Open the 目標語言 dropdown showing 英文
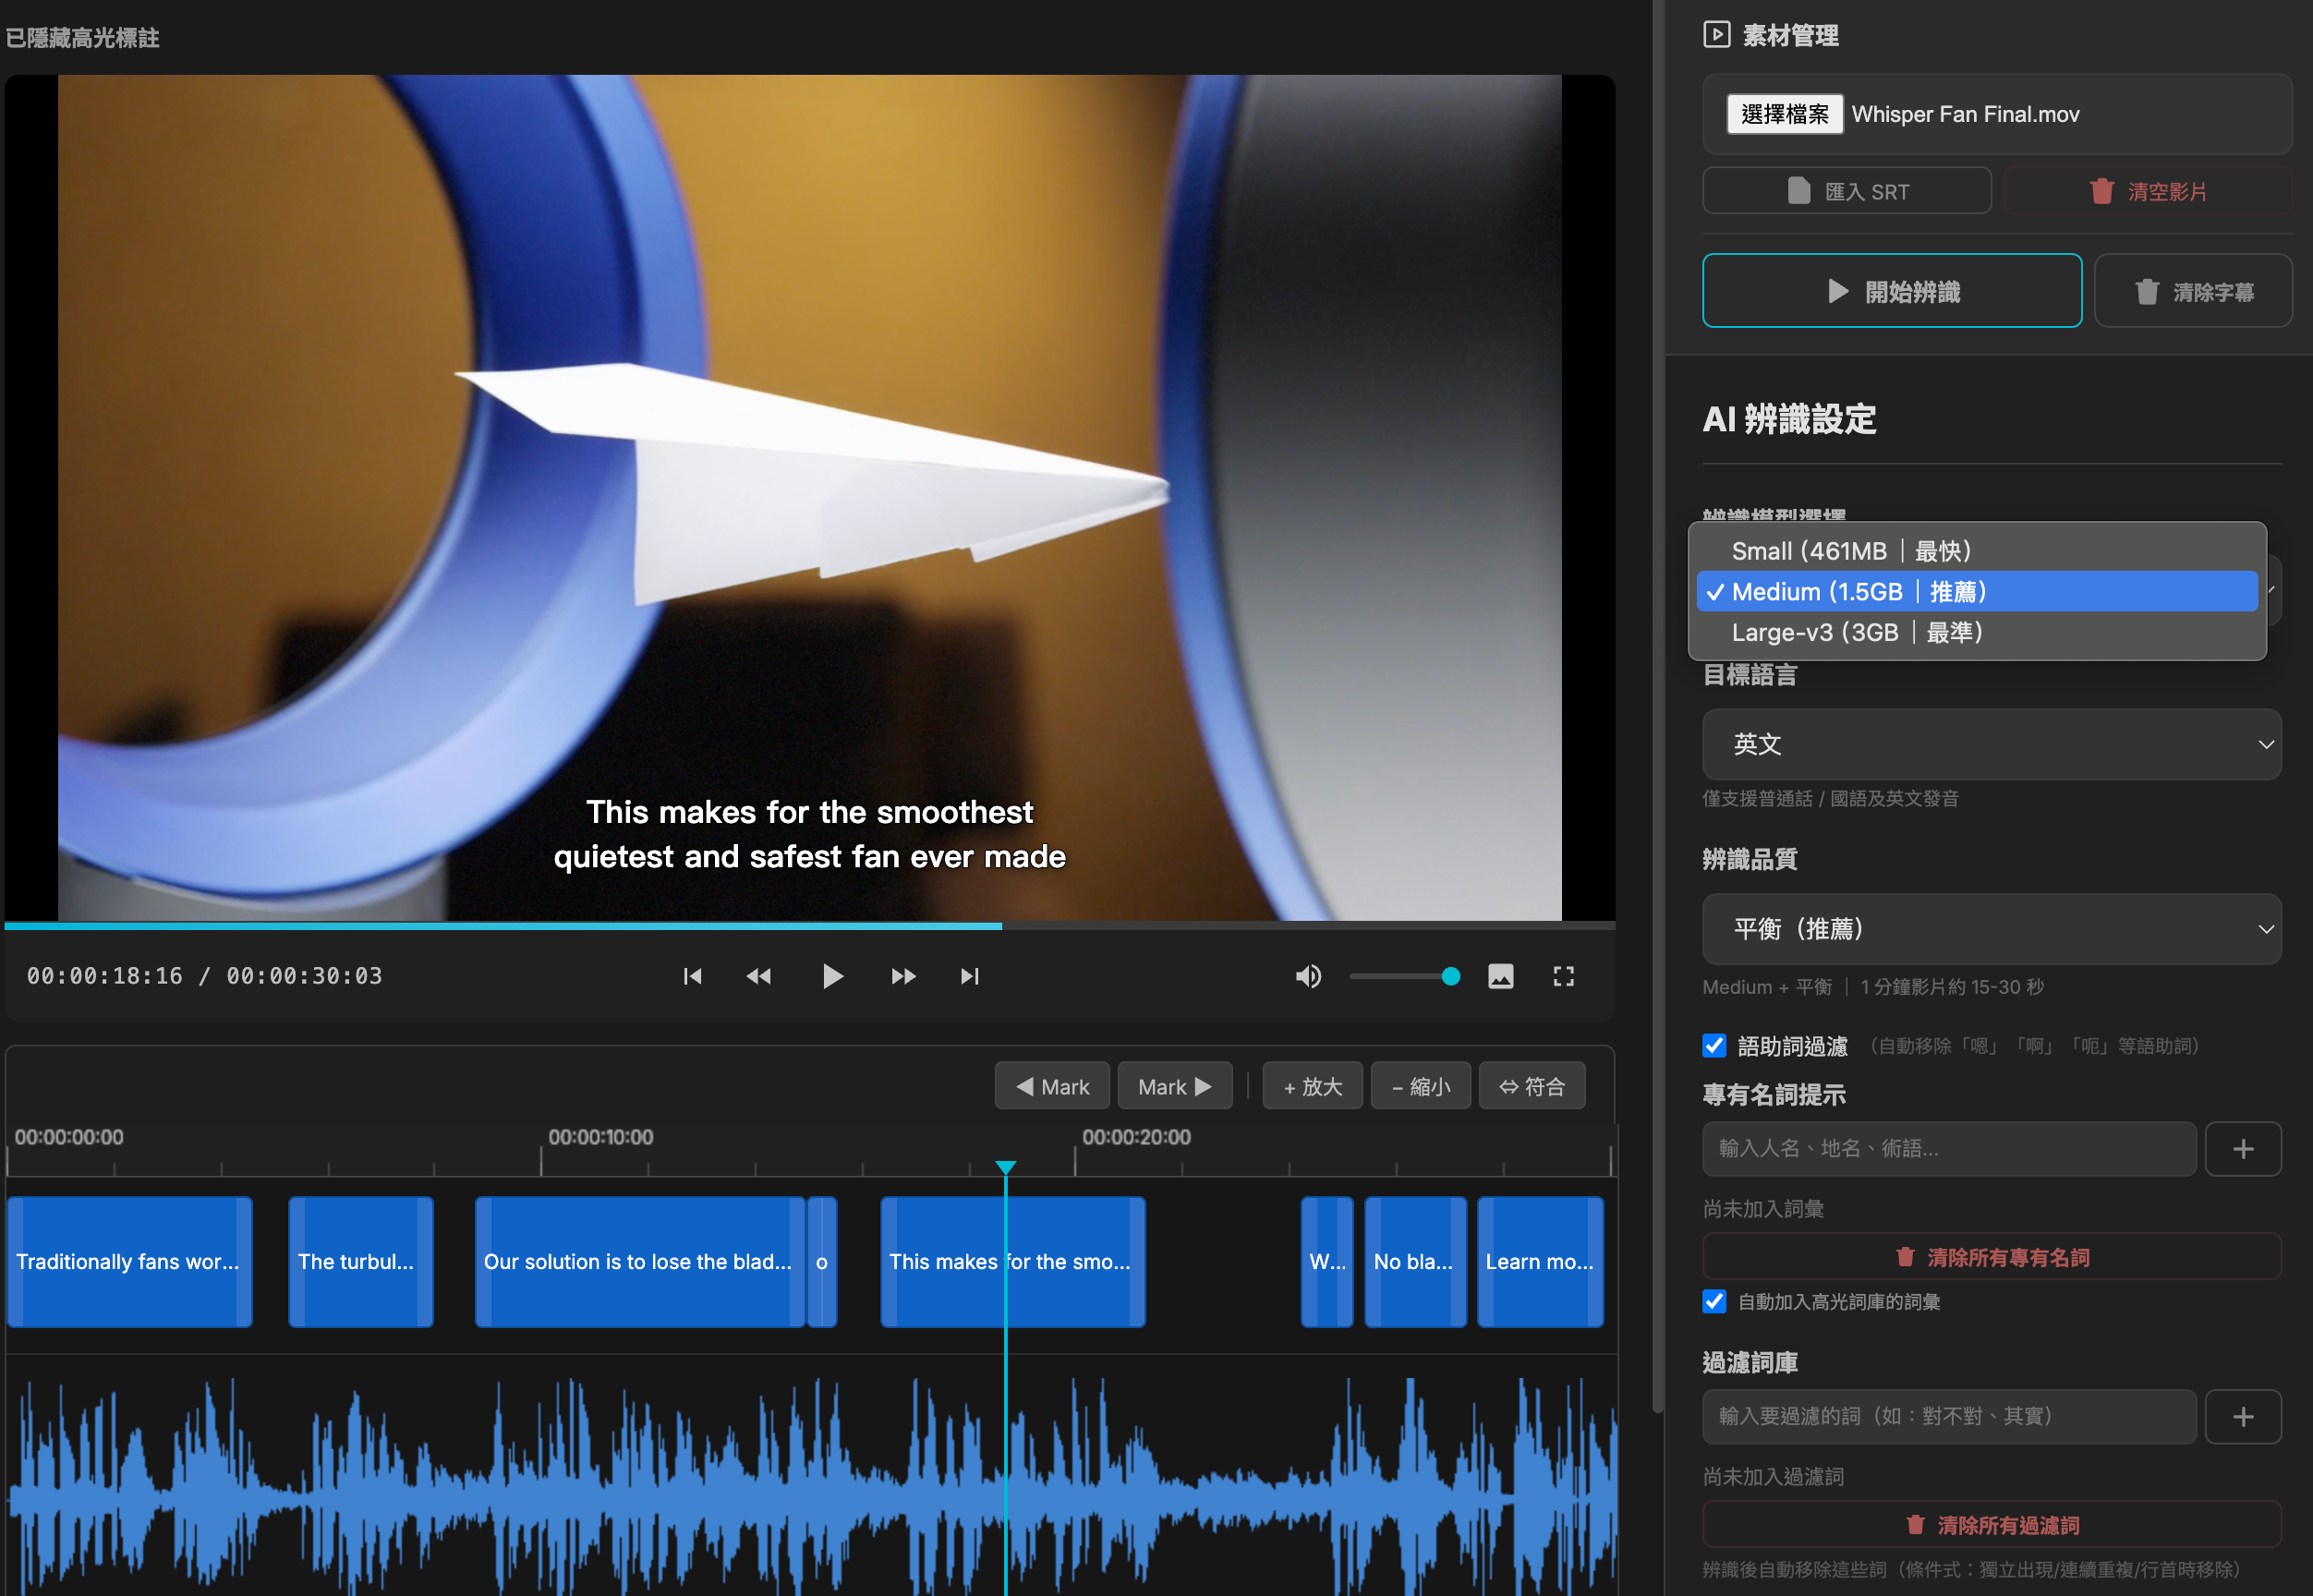2313x1596 pixels. 1990,744
